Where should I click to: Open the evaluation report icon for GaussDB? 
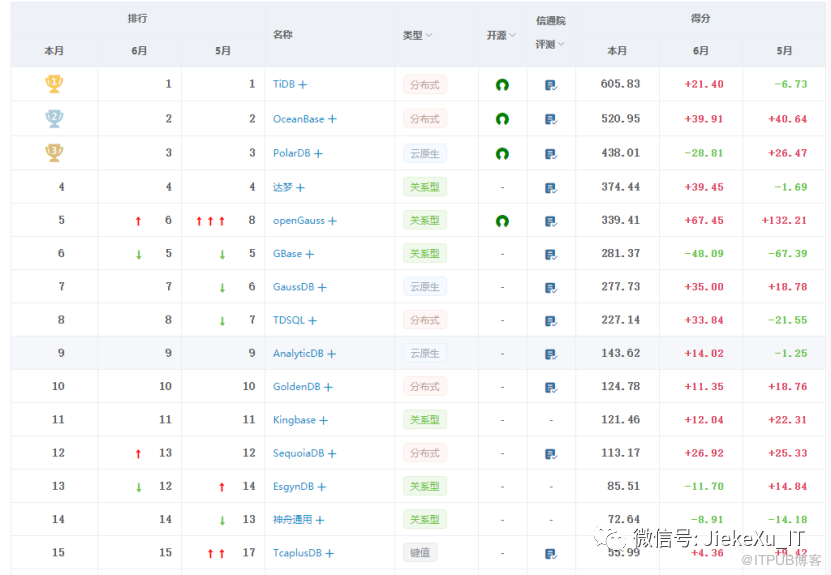551,288
